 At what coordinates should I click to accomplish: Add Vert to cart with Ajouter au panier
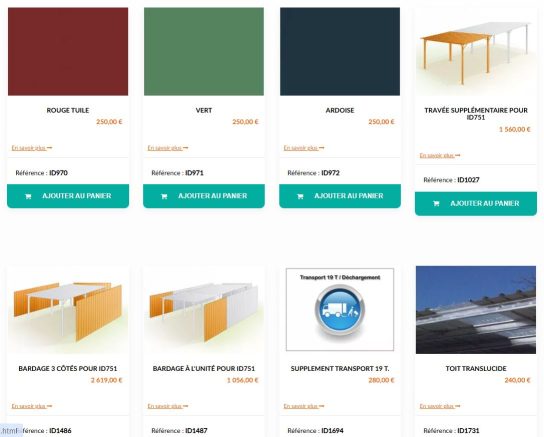point(204,196)
